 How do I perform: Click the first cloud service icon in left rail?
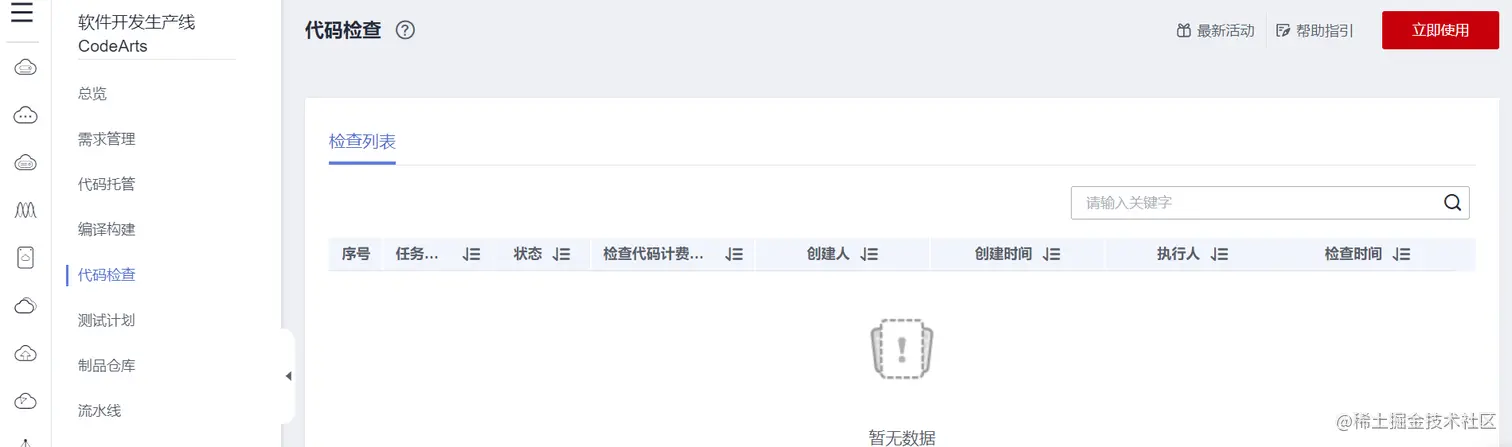click(26, 68)
